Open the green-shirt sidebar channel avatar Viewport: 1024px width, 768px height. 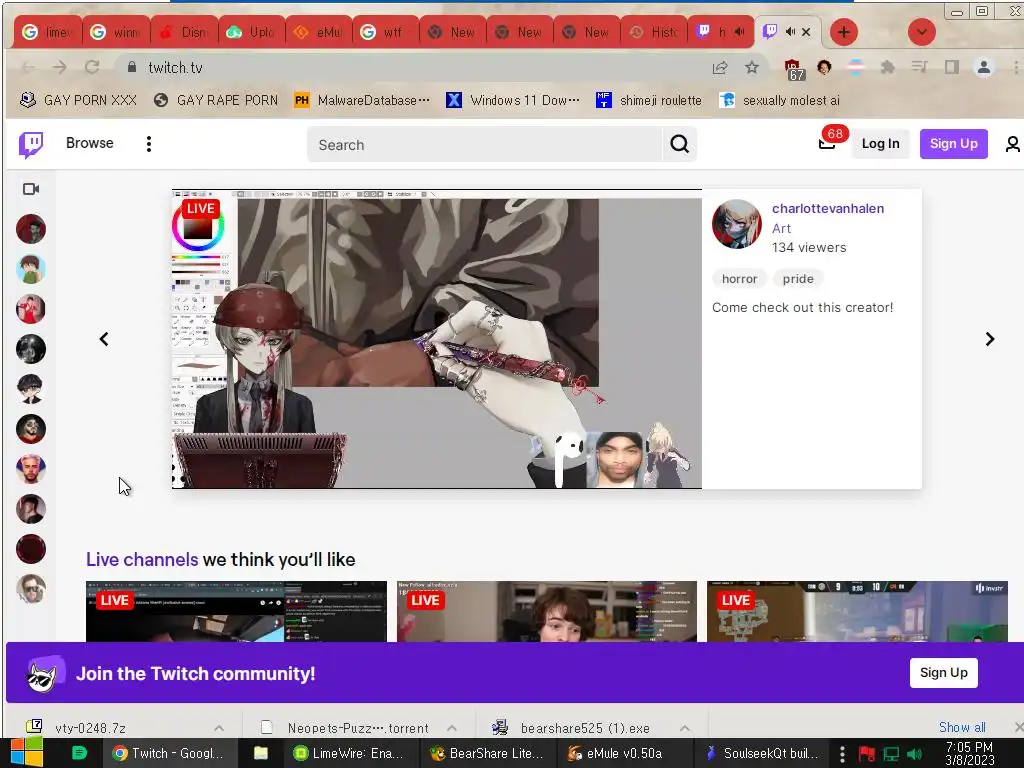[x=31, y=269]
